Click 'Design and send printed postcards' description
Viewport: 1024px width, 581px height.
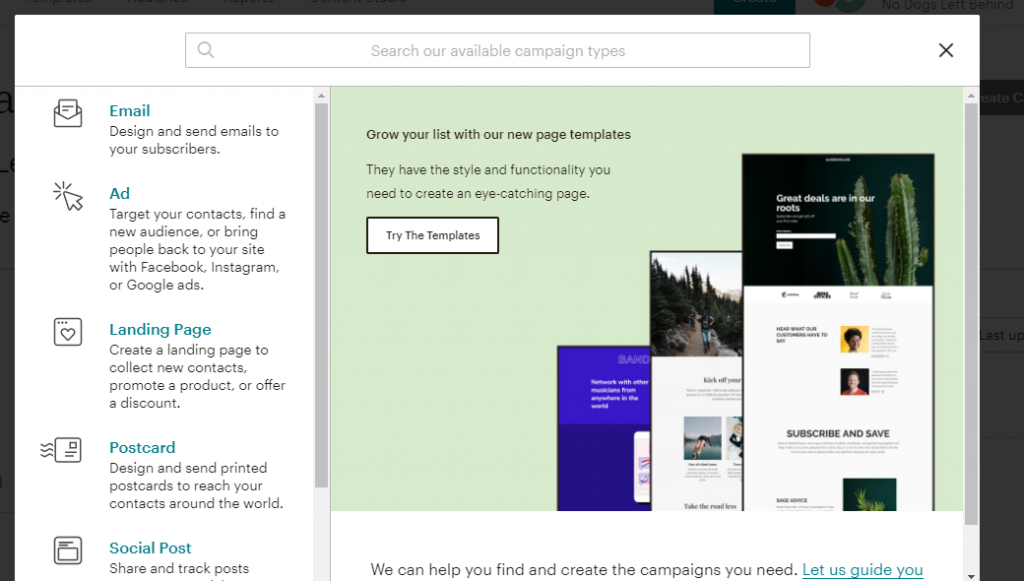point(196,486)
